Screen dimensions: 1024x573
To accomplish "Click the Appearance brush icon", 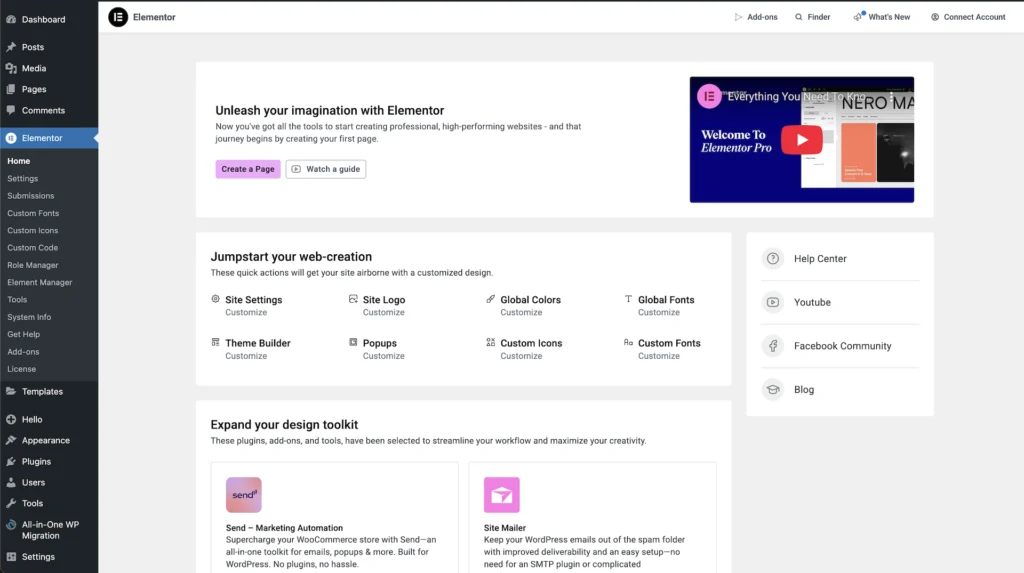I will click(x=11, y=440).
